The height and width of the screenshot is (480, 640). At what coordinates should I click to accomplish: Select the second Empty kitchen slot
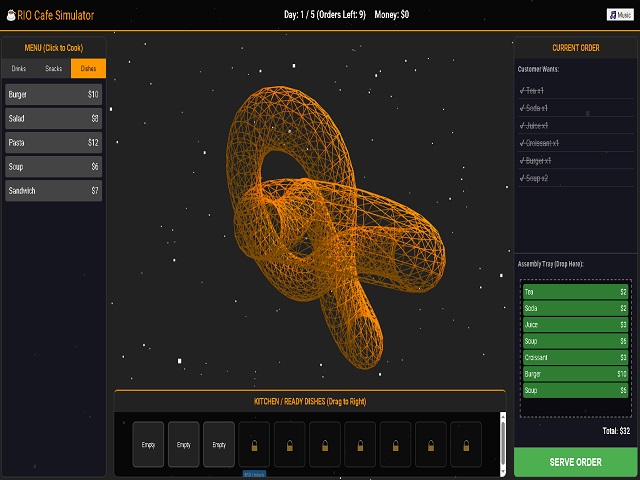184,444
